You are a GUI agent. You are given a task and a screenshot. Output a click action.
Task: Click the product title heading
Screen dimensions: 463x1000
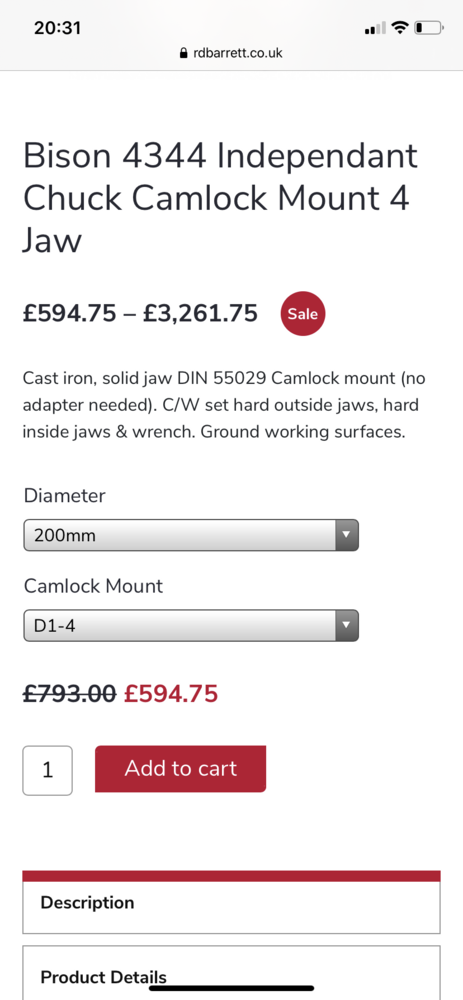[x=221, y=198]
